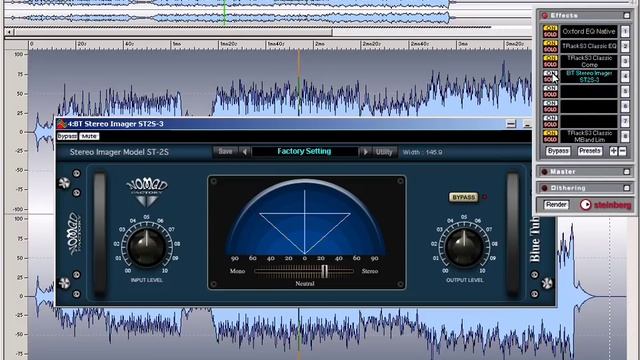Click slot number 7 button of empty slot
Screen dimensions: 640x360
[x=625, y=121]
